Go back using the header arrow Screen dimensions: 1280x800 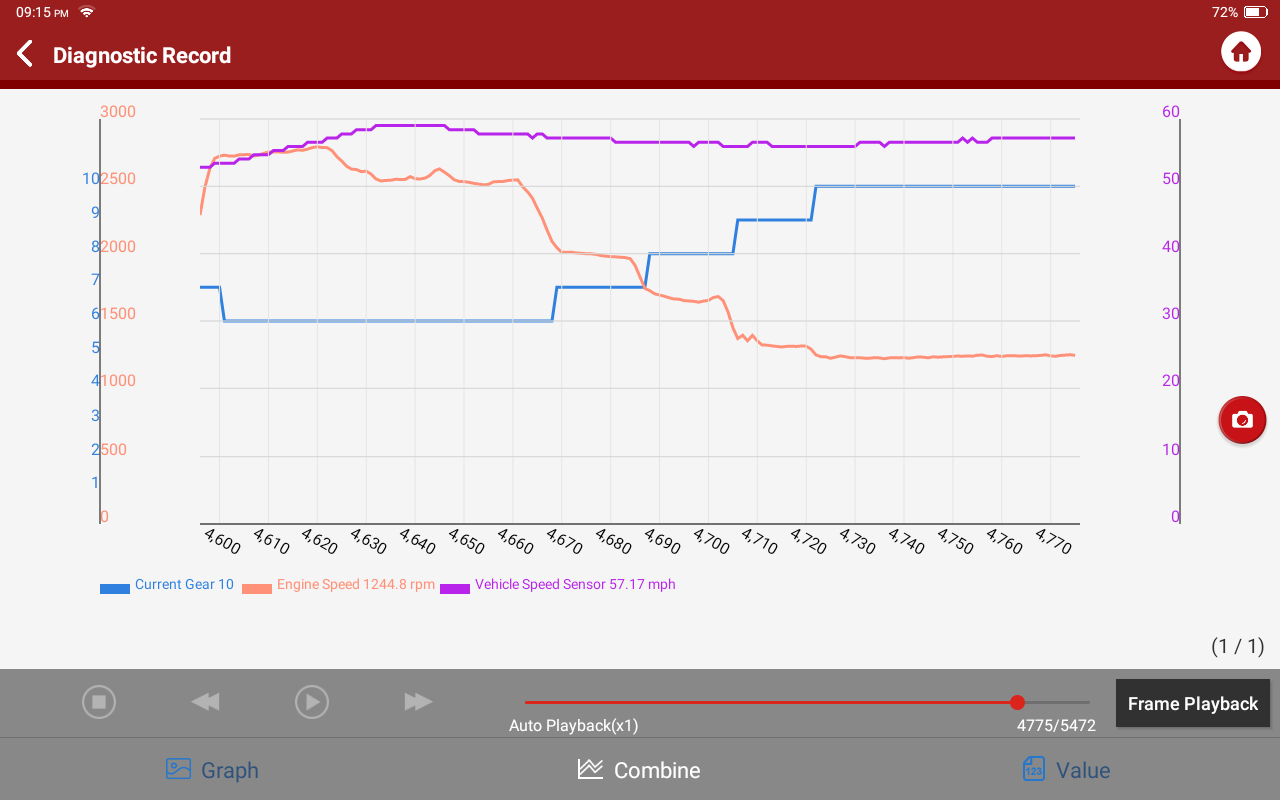coord(26,54)
